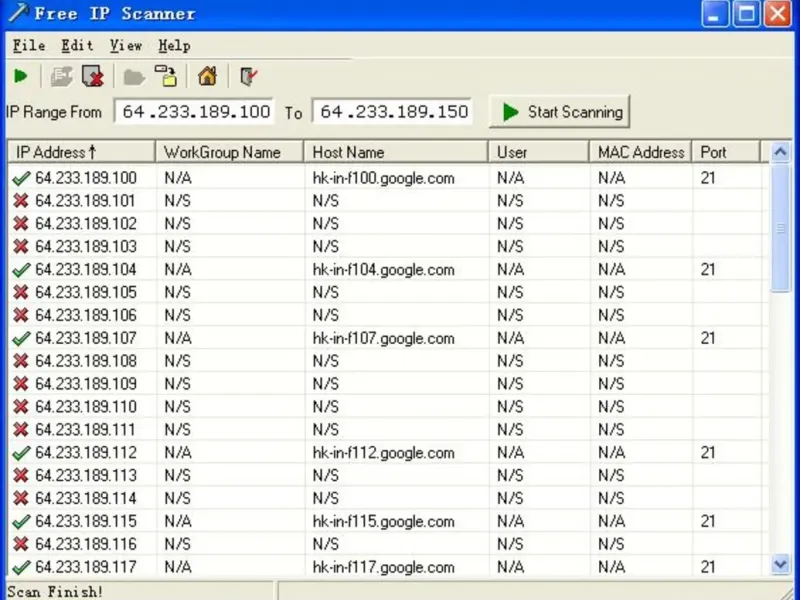This screenshot has height=600, width=800.
Task: Click green check icon for 64.233.189.104
Action: point(21,269)
